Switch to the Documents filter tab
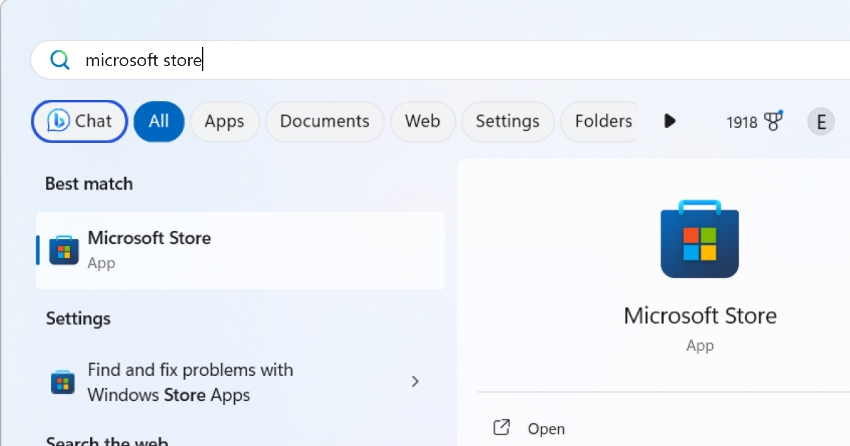 click(324, 121)
